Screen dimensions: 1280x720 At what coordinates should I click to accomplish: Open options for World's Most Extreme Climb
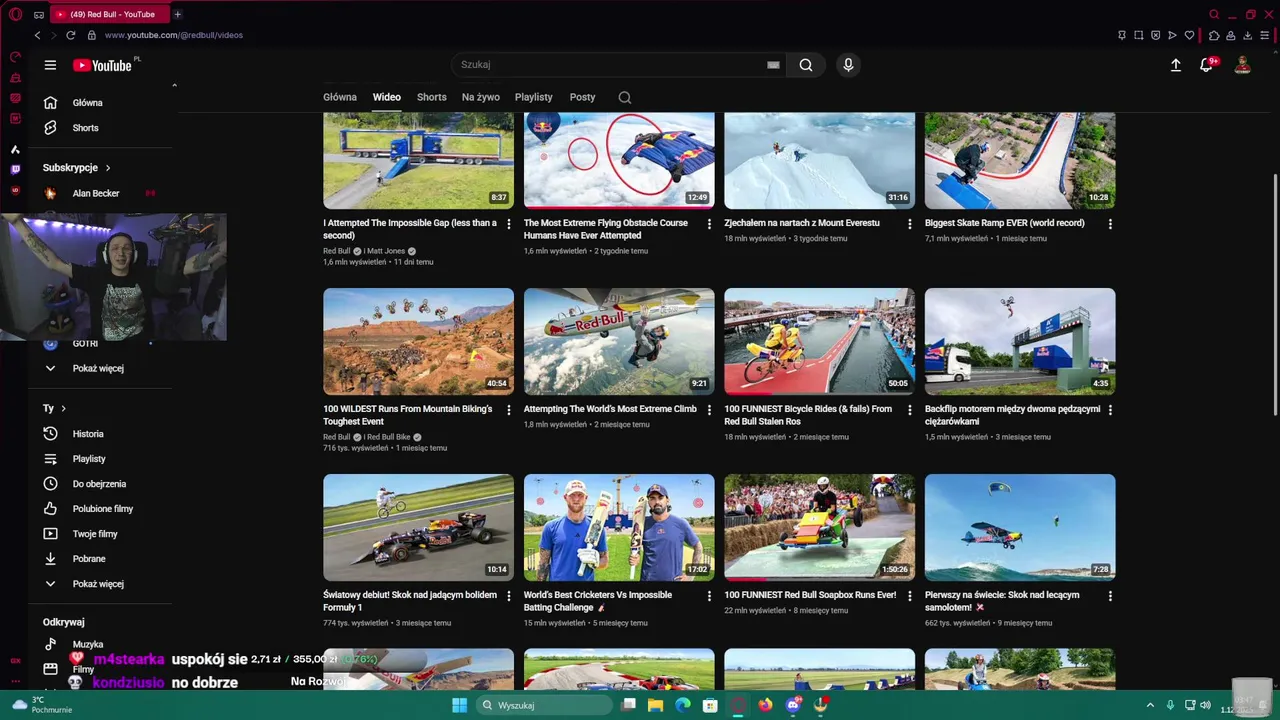point(709,410)
